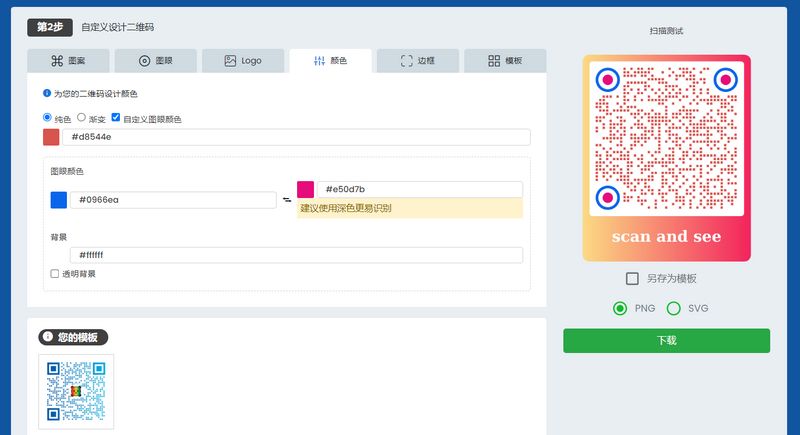
Task: Select the 颜色 color tab
Action: [331, 61]
